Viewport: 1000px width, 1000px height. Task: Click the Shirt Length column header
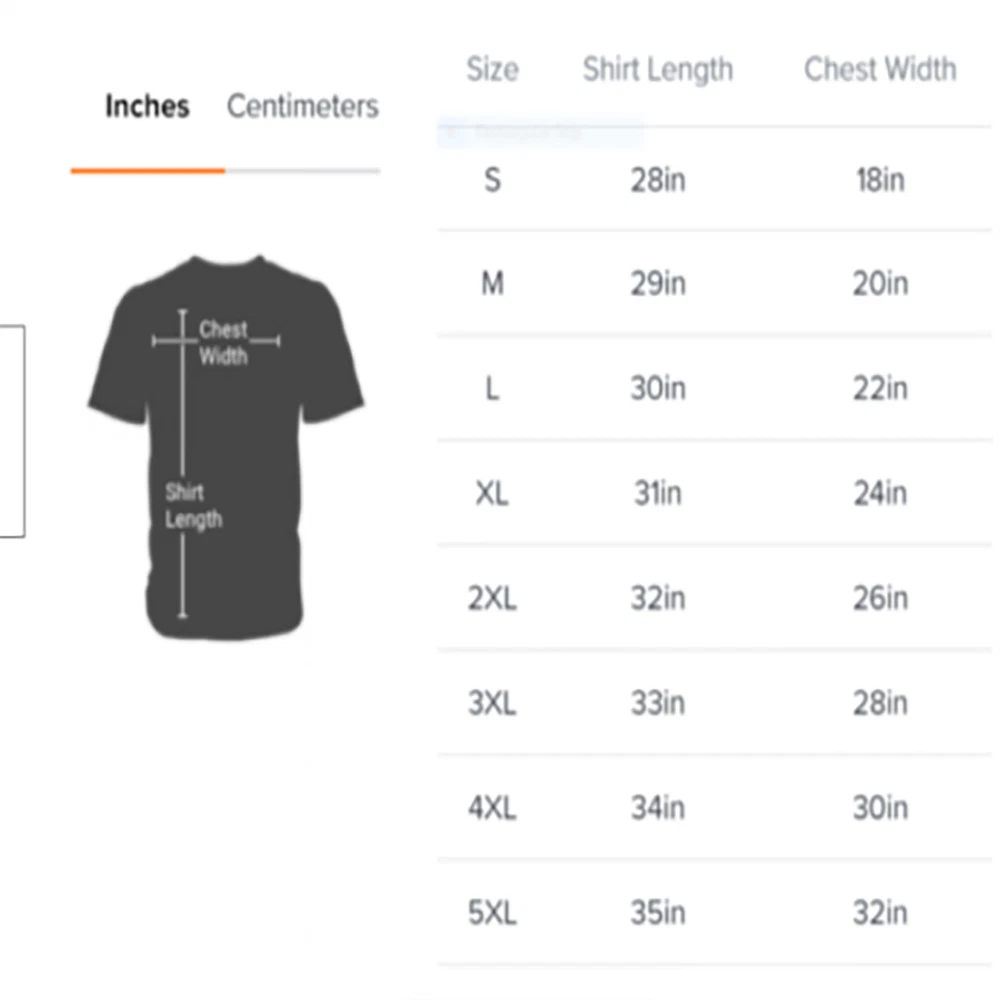click(x=658, y=69)
